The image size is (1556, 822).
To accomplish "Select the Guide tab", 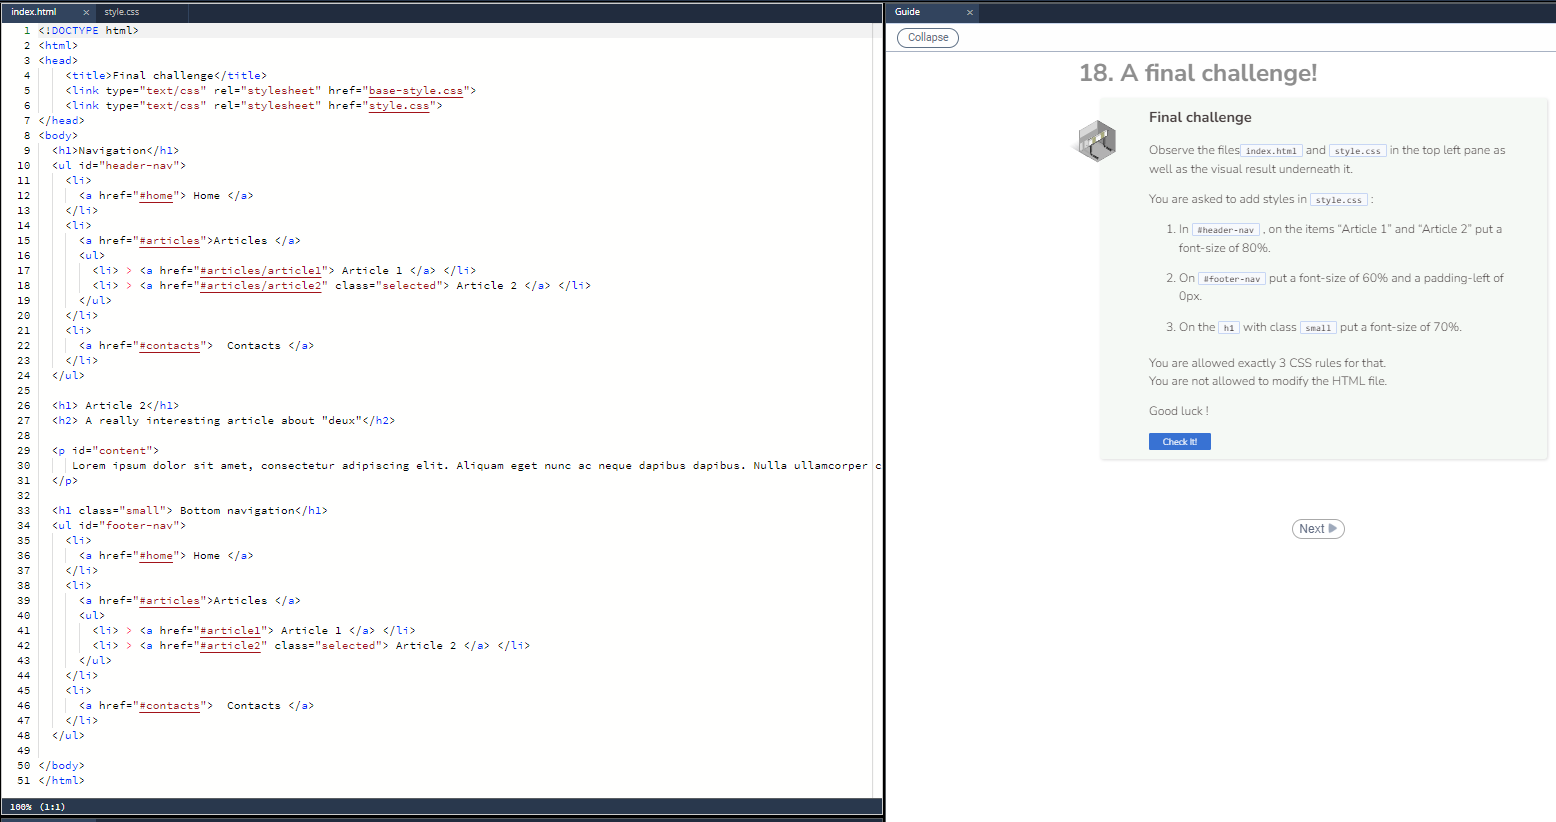I will pos(908,11).
